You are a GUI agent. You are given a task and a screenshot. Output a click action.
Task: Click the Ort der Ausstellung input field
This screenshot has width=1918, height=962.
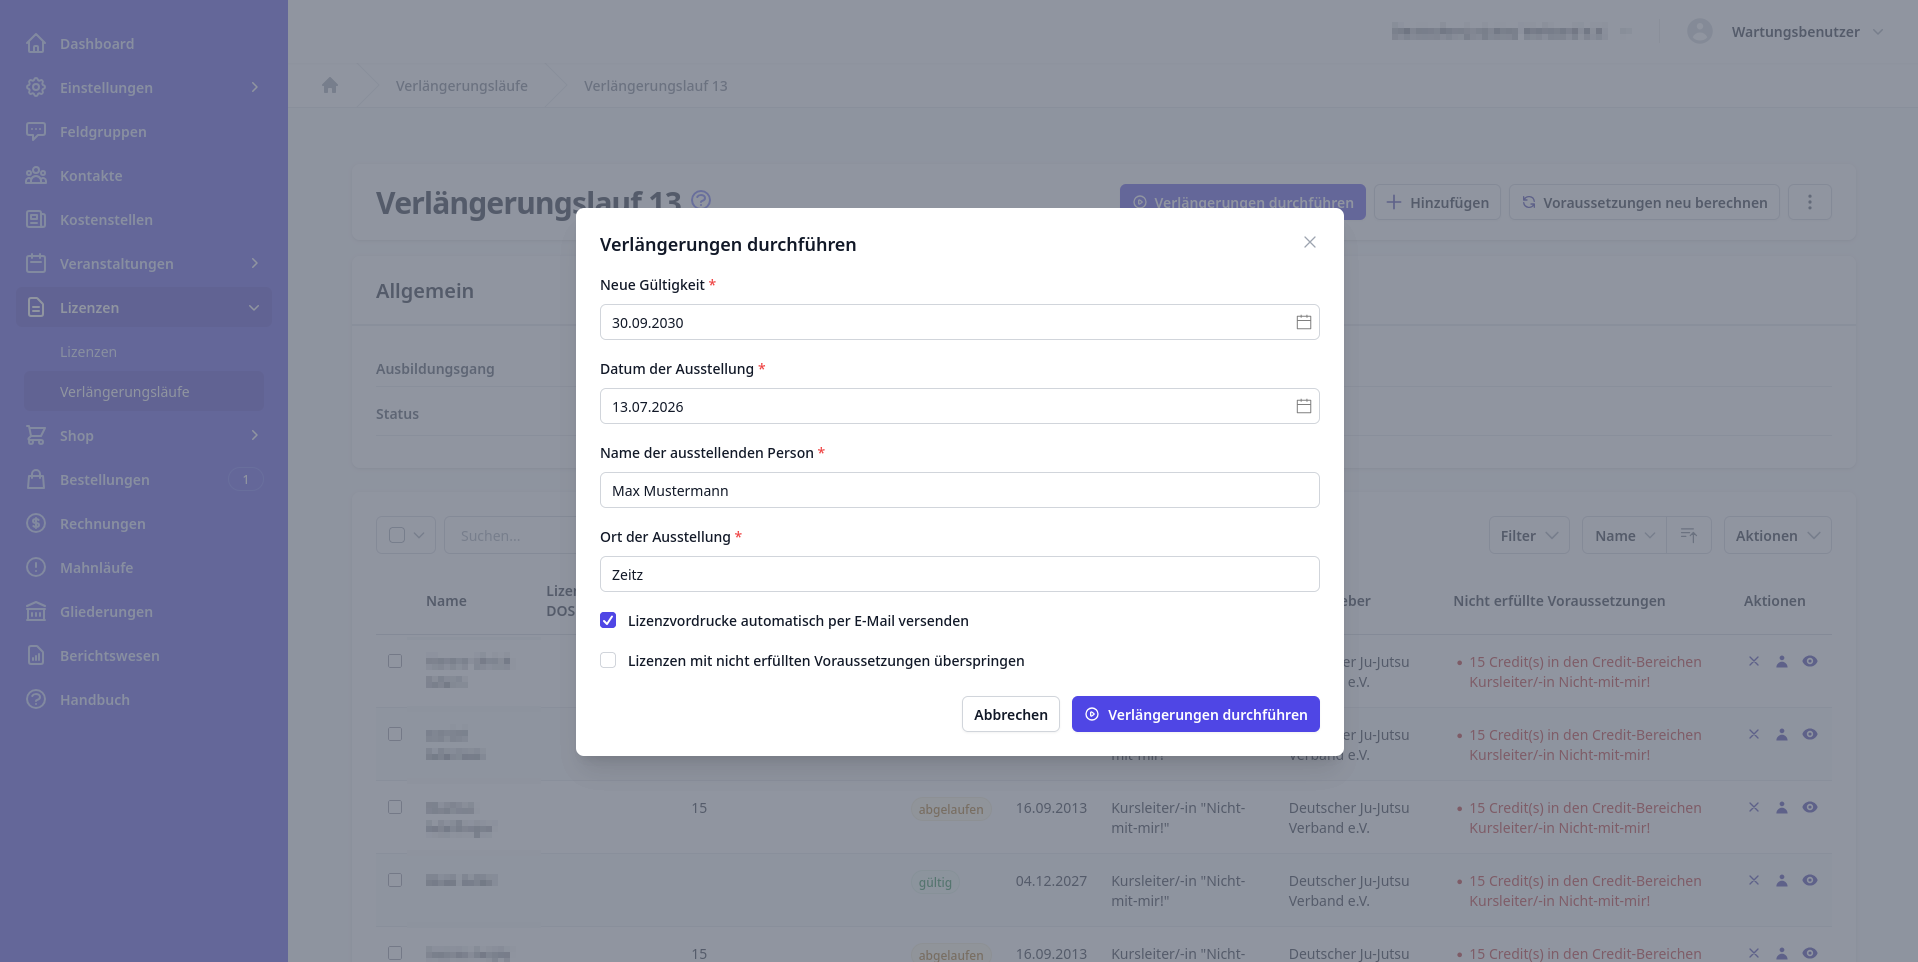click(x=959, y=574)
